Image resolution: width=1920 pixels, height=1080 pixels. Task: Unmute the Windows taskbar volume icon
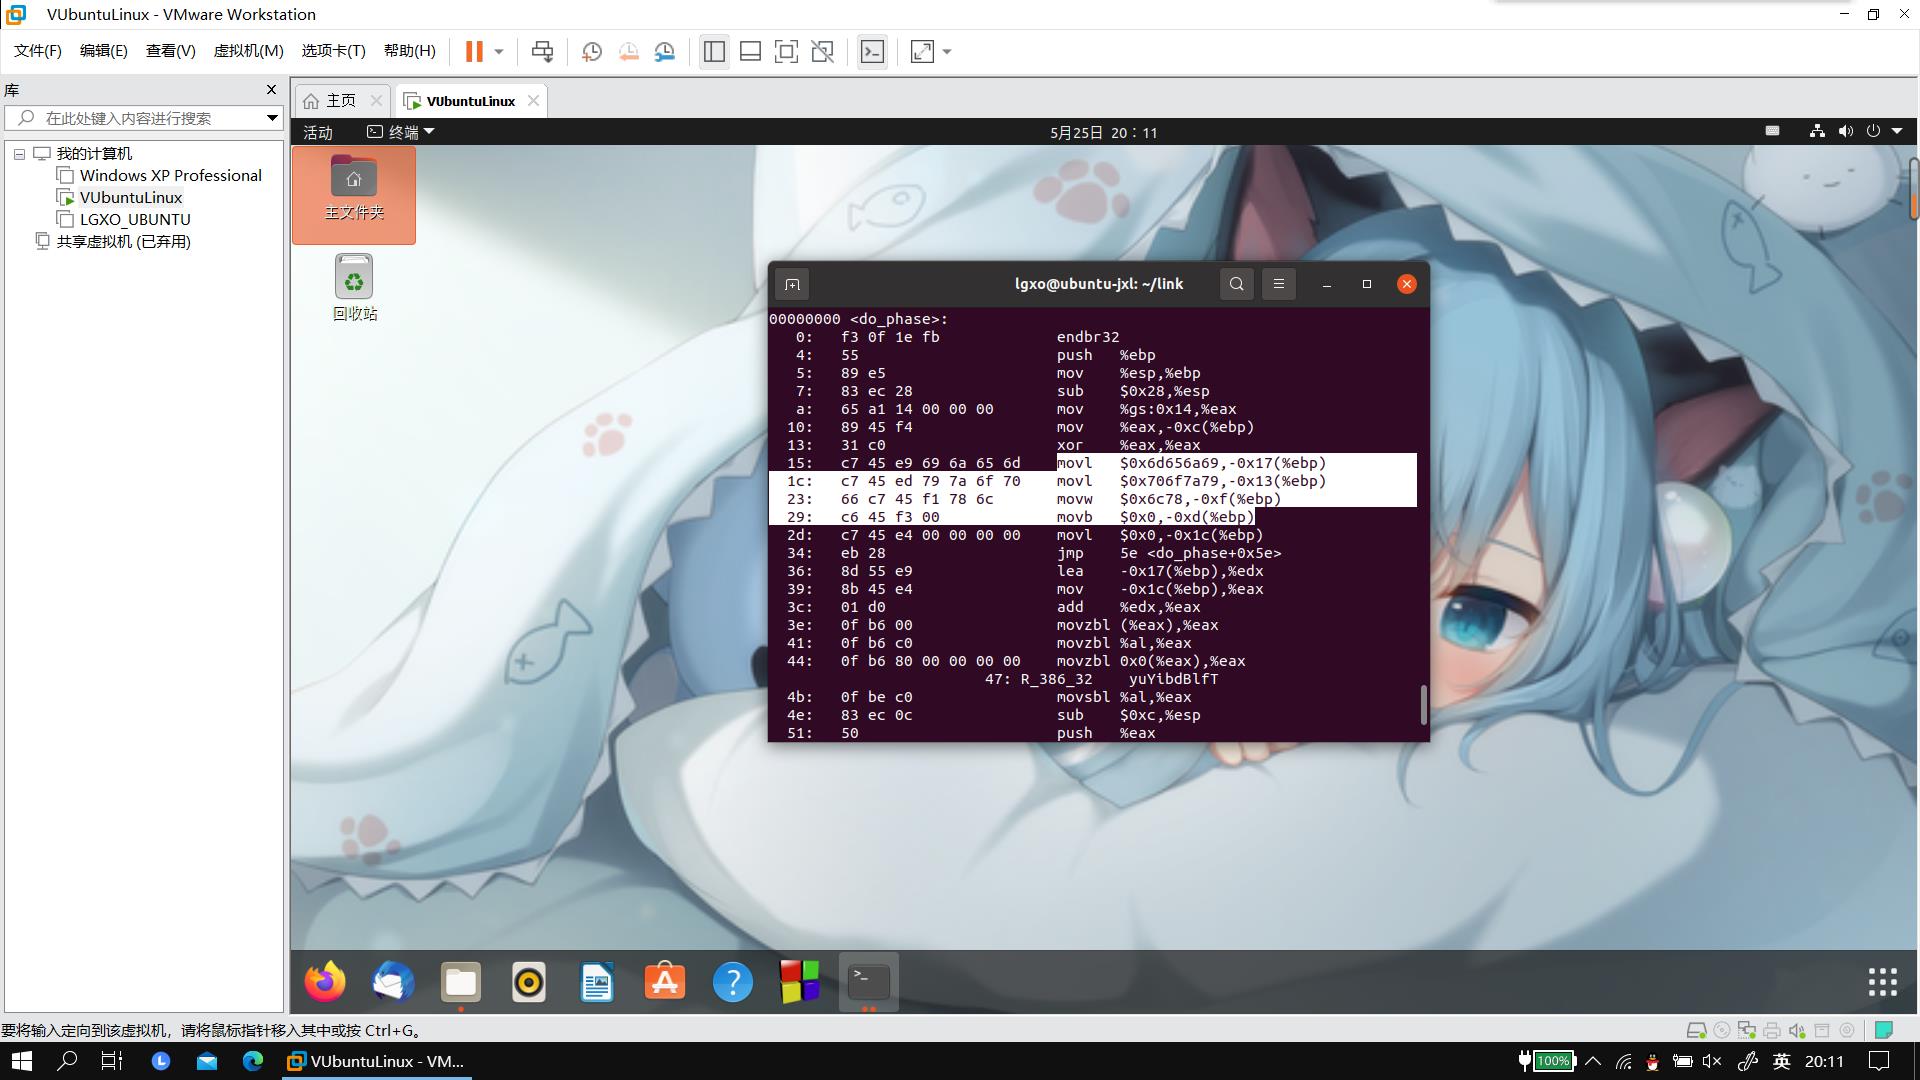(x=1712, y=1061)
